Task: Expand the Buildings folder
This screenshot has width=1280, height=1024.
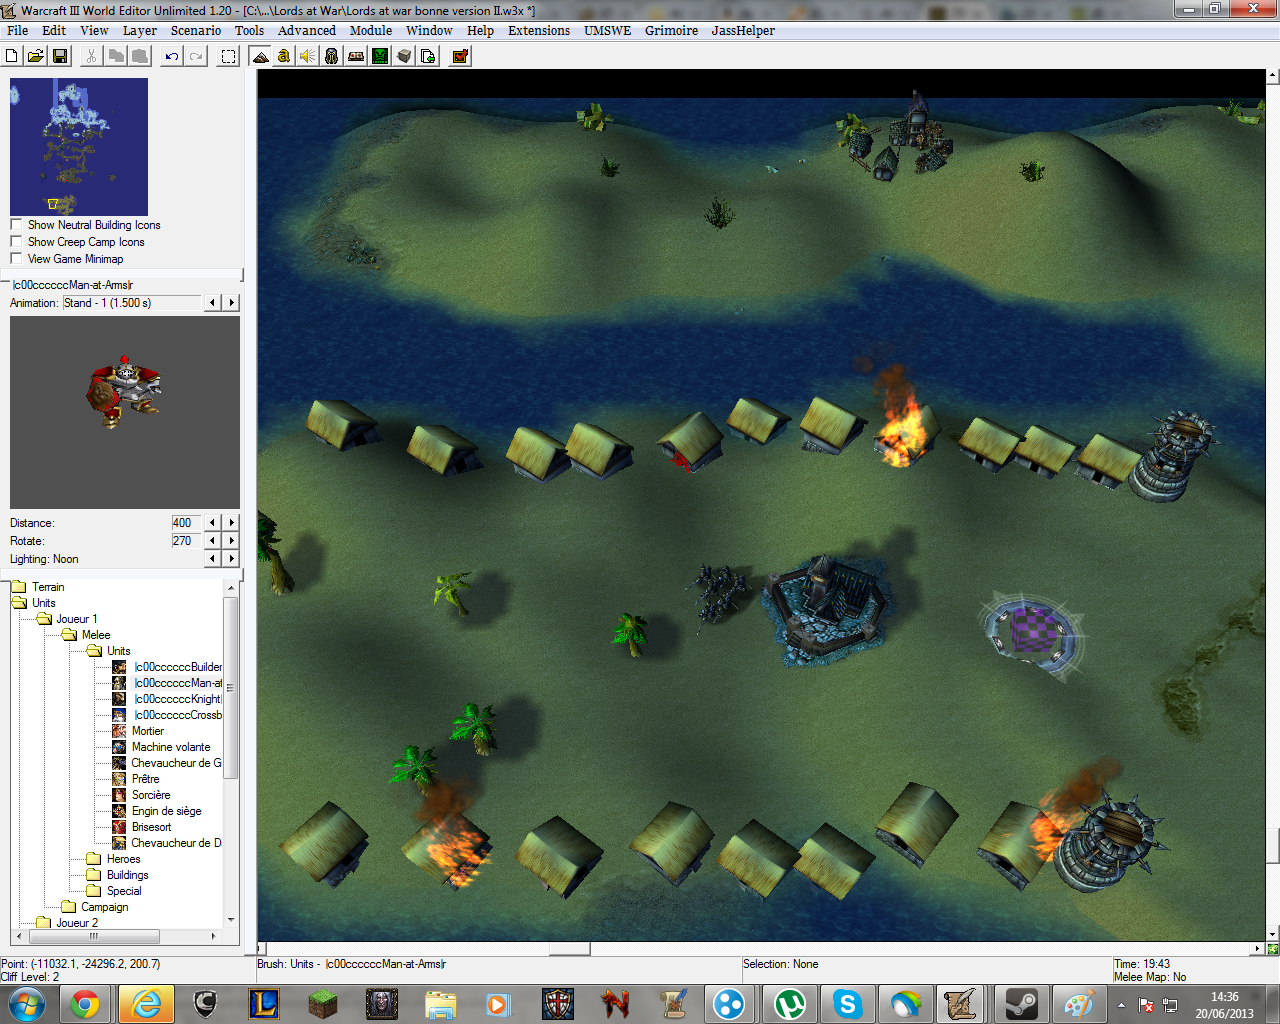Action: point(127,875)
